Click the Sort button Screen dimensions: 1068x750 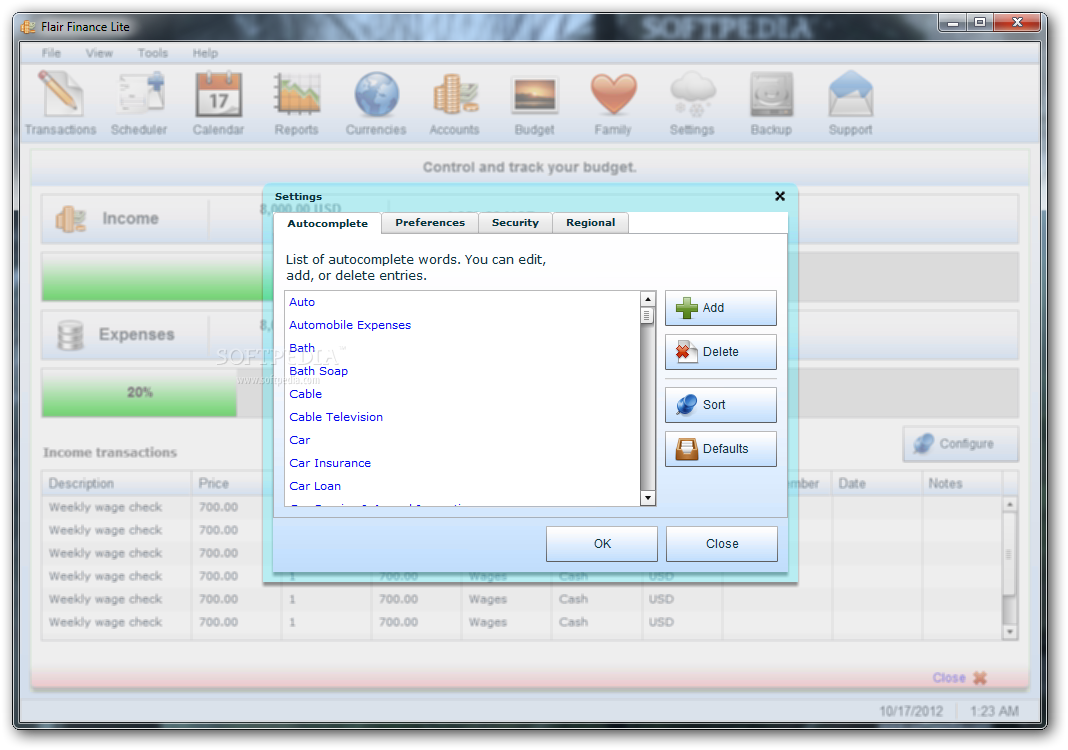pyautogui.click(x=721, y=405)
